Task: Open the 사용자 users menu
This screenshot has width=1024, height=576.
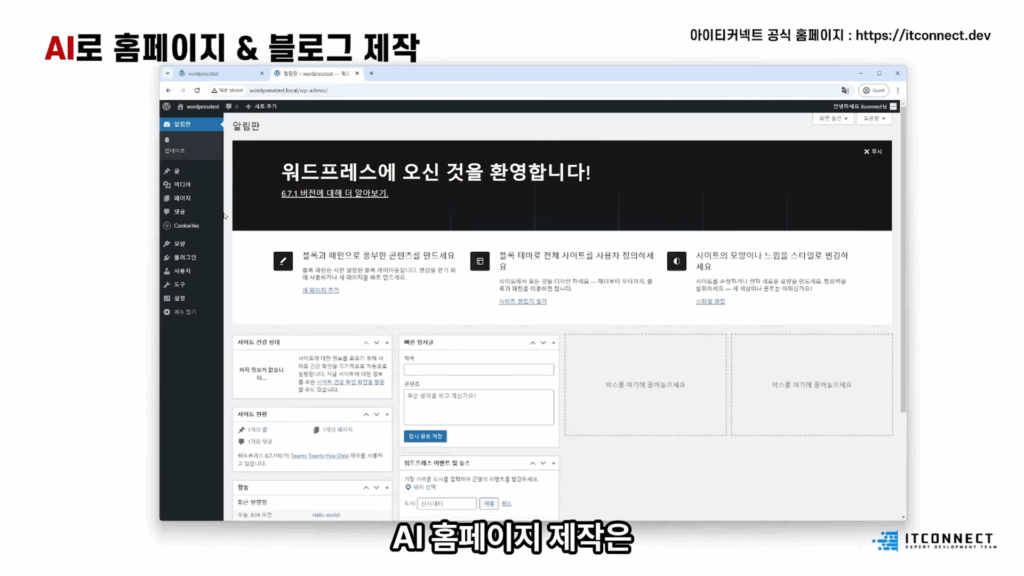Action: pyautogui.click(x=191, y=271)
